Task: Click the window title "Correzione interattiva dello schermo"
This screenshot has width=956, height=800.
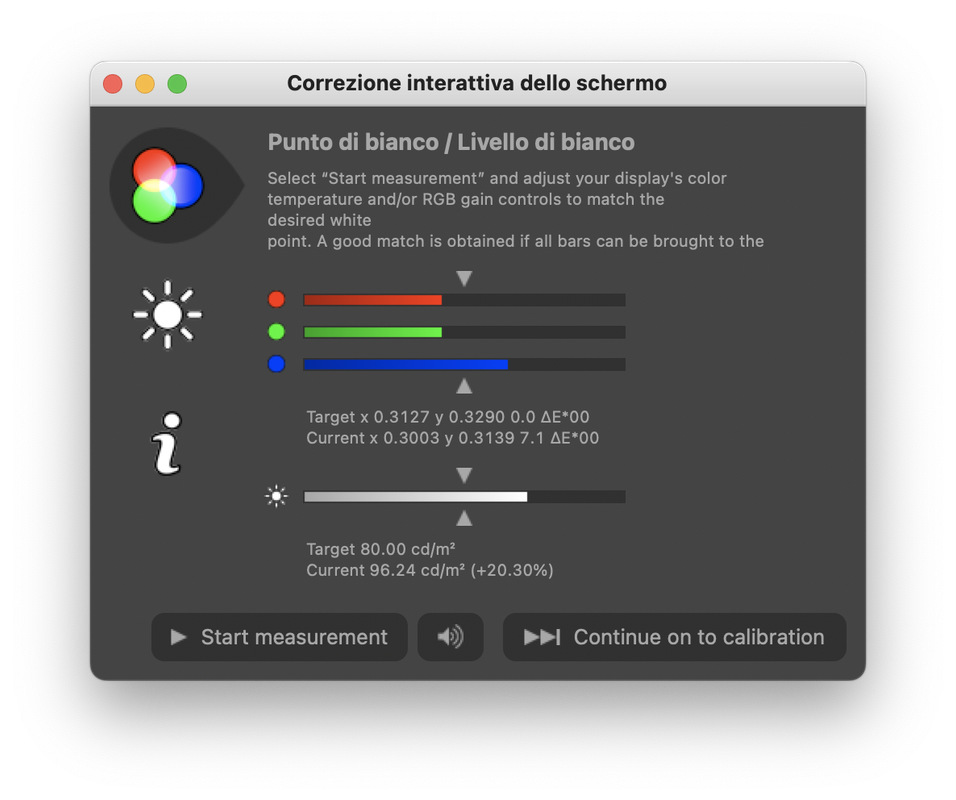Action: [x=477, y=83]
